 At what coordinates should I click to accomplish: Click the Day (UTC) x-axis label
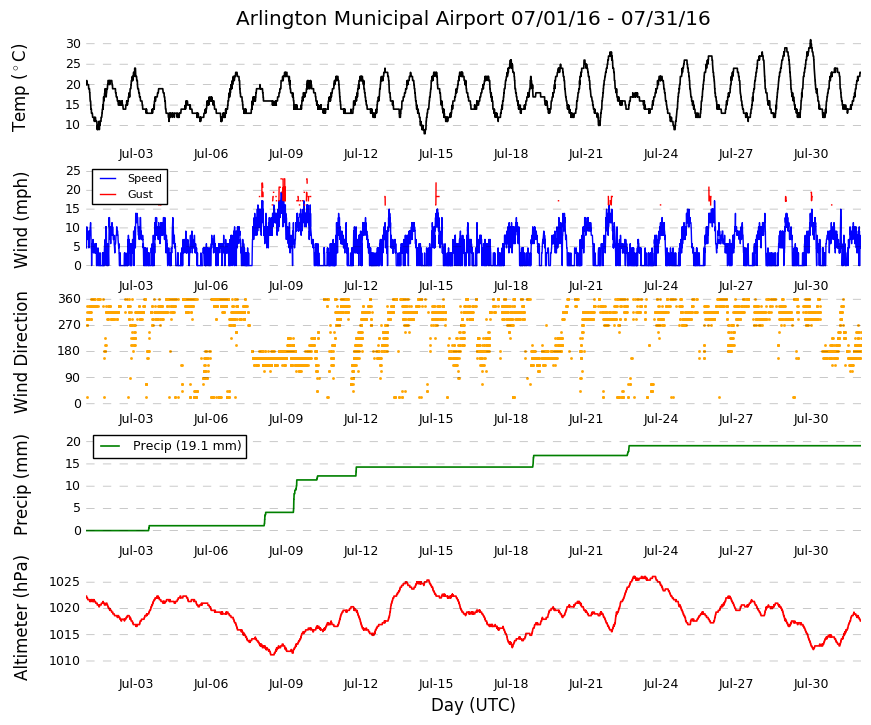[473, 705]
